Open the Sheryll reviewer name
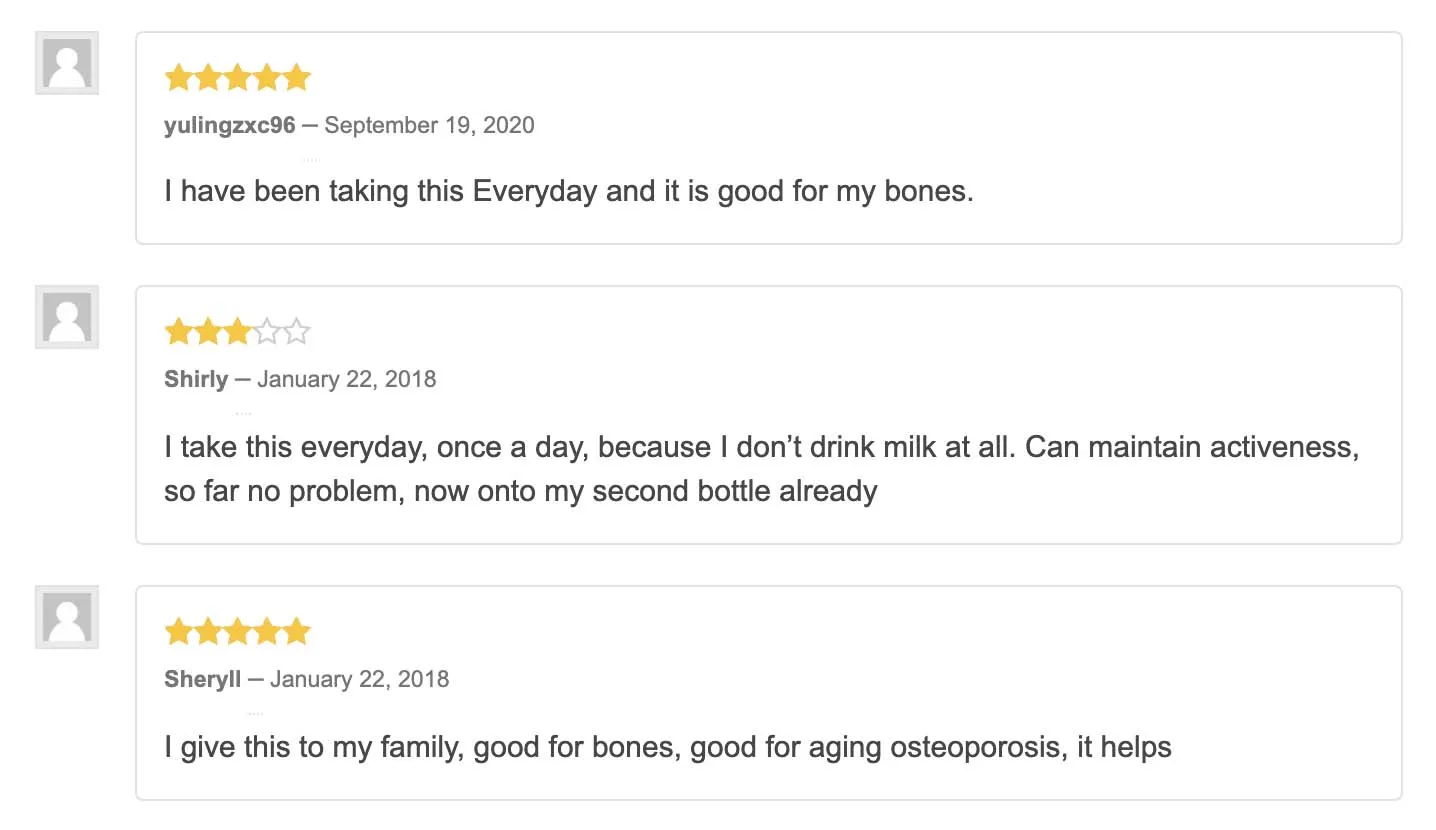This screenshot has height=830, width=1436. tap(202, 679)
